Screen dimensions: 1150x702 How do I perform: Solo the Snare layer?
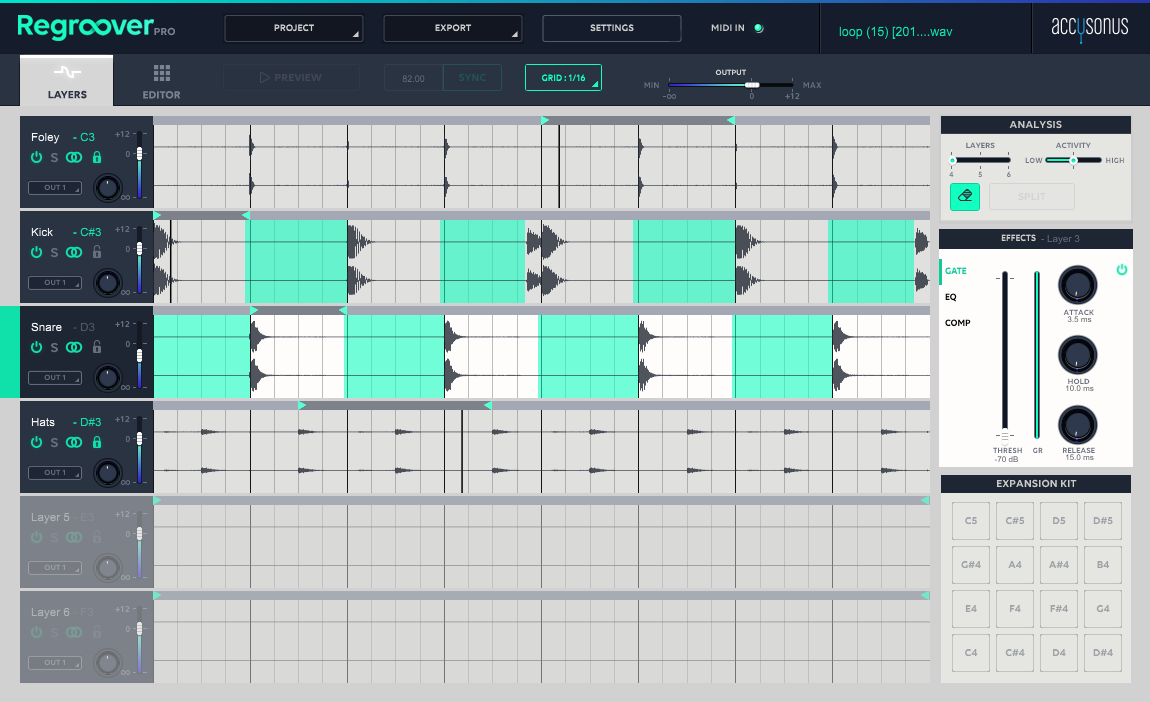(54, 348)
